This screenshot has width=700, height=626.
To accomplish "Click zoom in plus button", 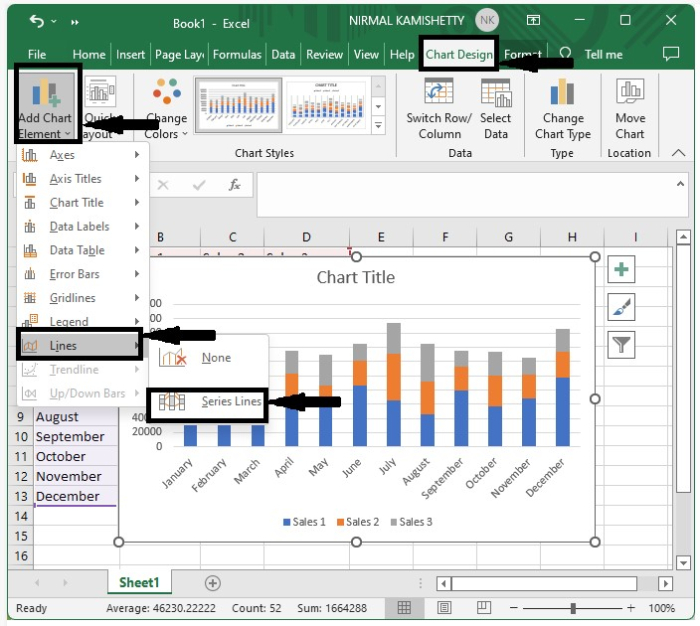I will pos(630,608).
